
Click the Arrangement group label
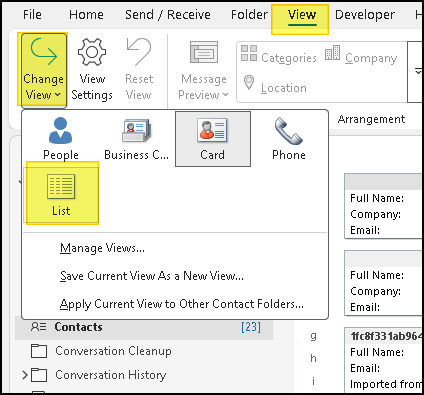(x=371, y=119)
